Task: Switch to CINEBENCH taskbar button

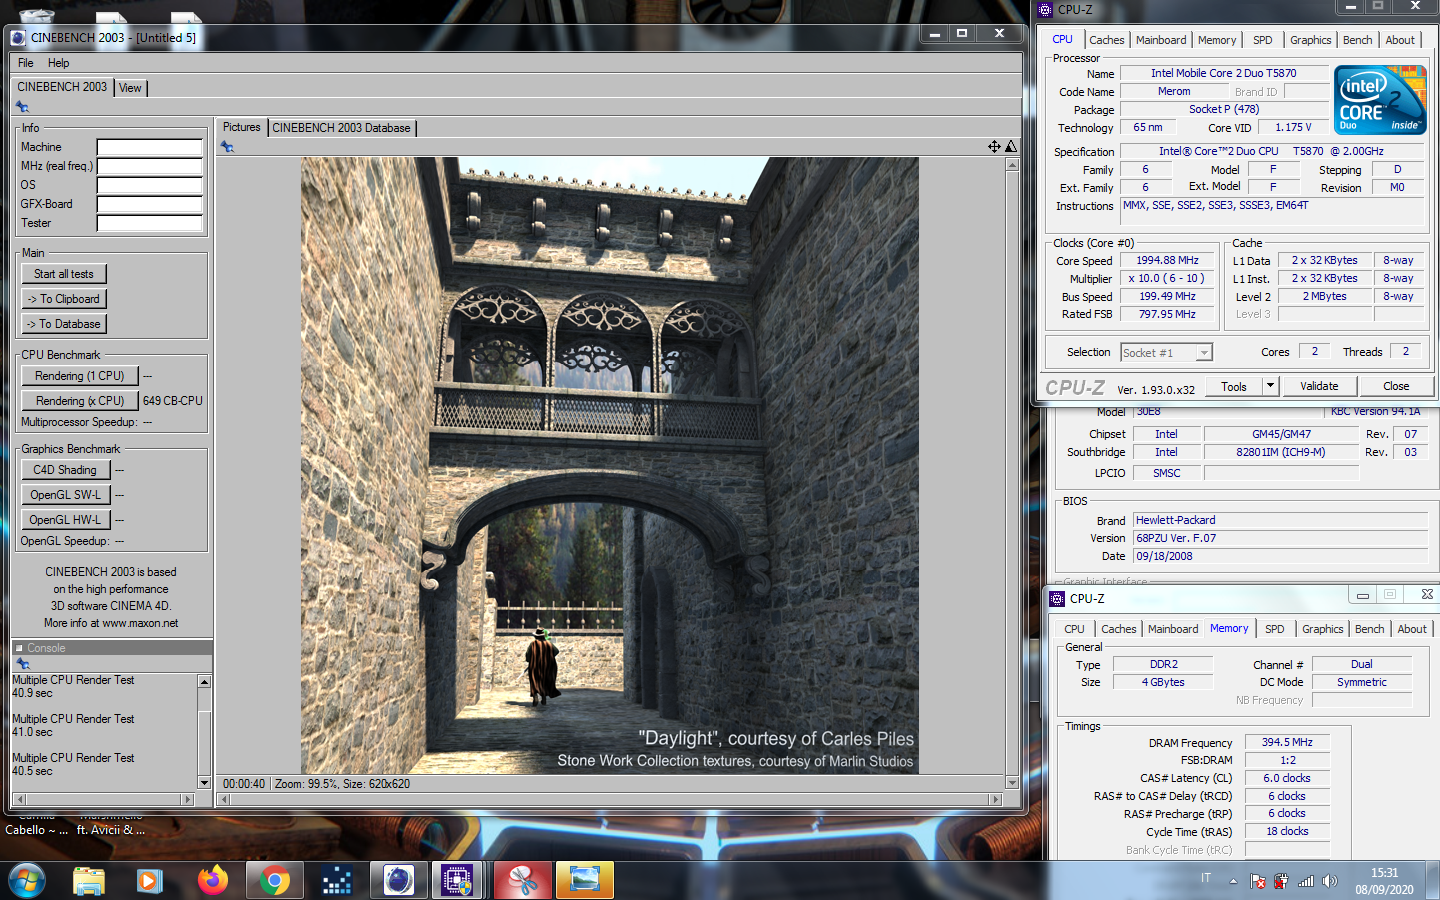Action: pos(399,880)
